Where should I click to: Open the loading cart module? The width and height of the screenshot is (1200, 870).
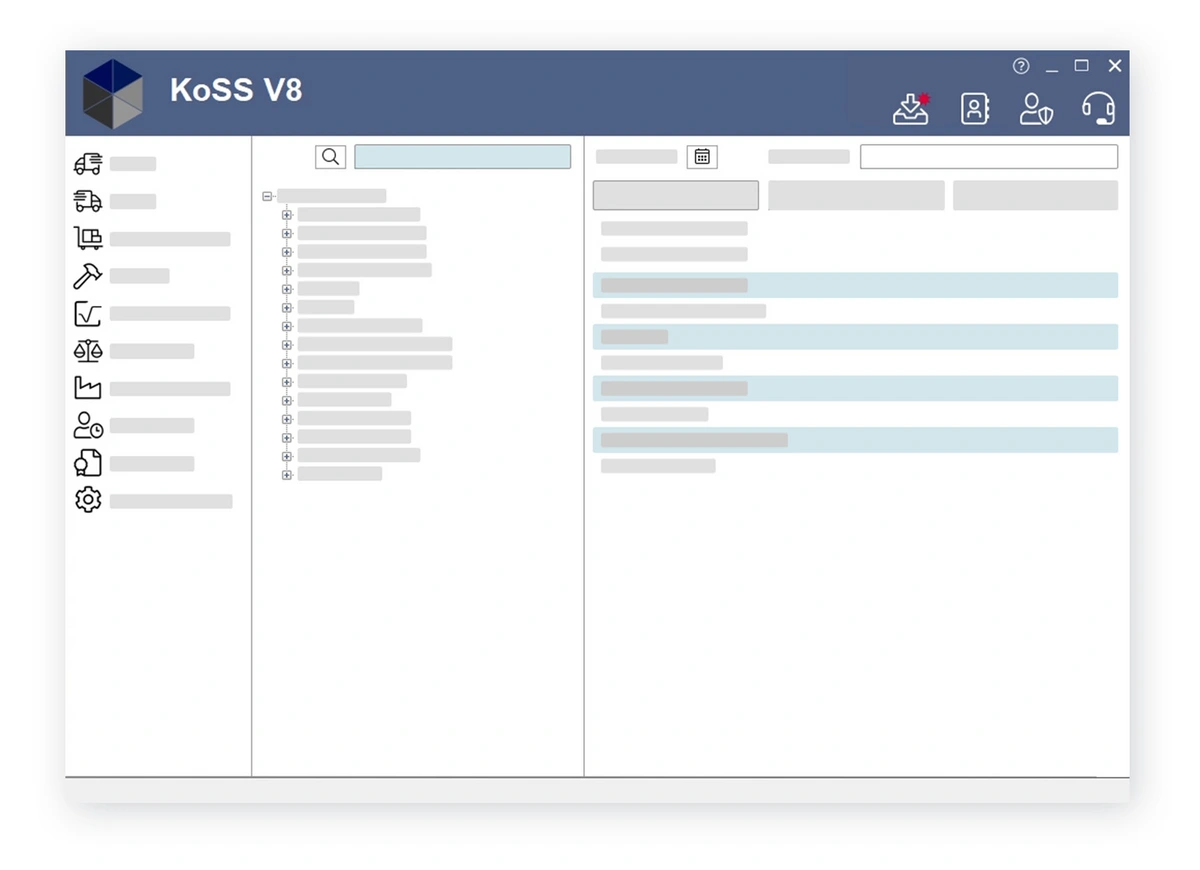(x=88, y=238)
